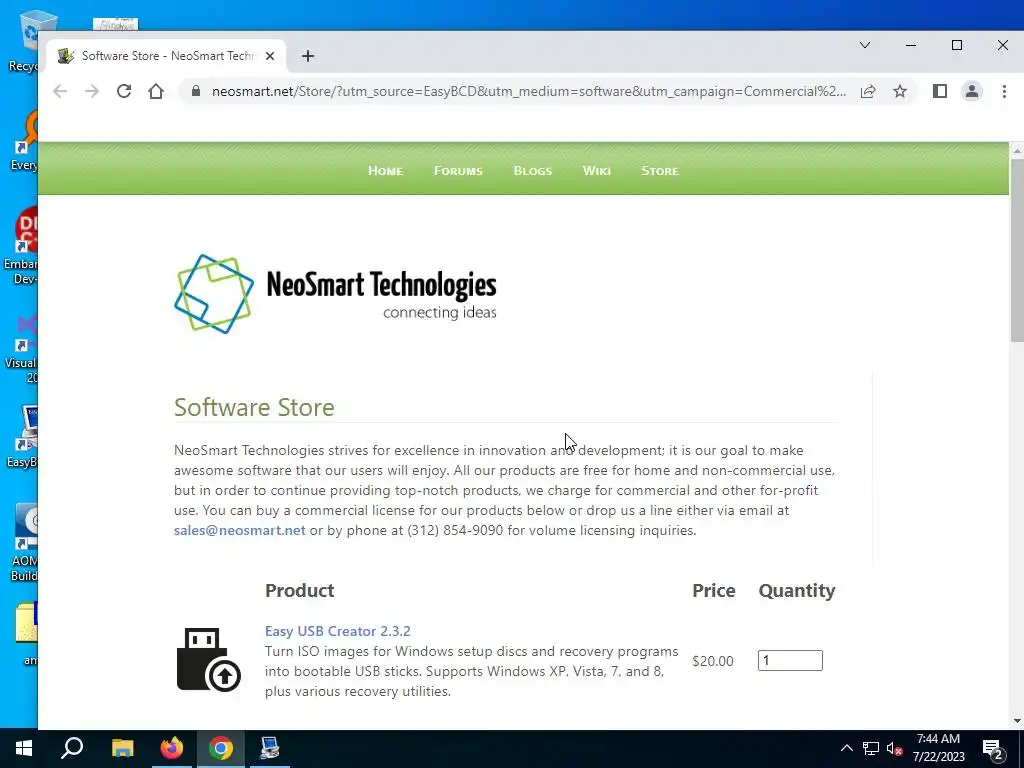Screen dimensions: 1024x768
Task: Click the sales@neosmart.net email link
Action: [x=240, y=530]
